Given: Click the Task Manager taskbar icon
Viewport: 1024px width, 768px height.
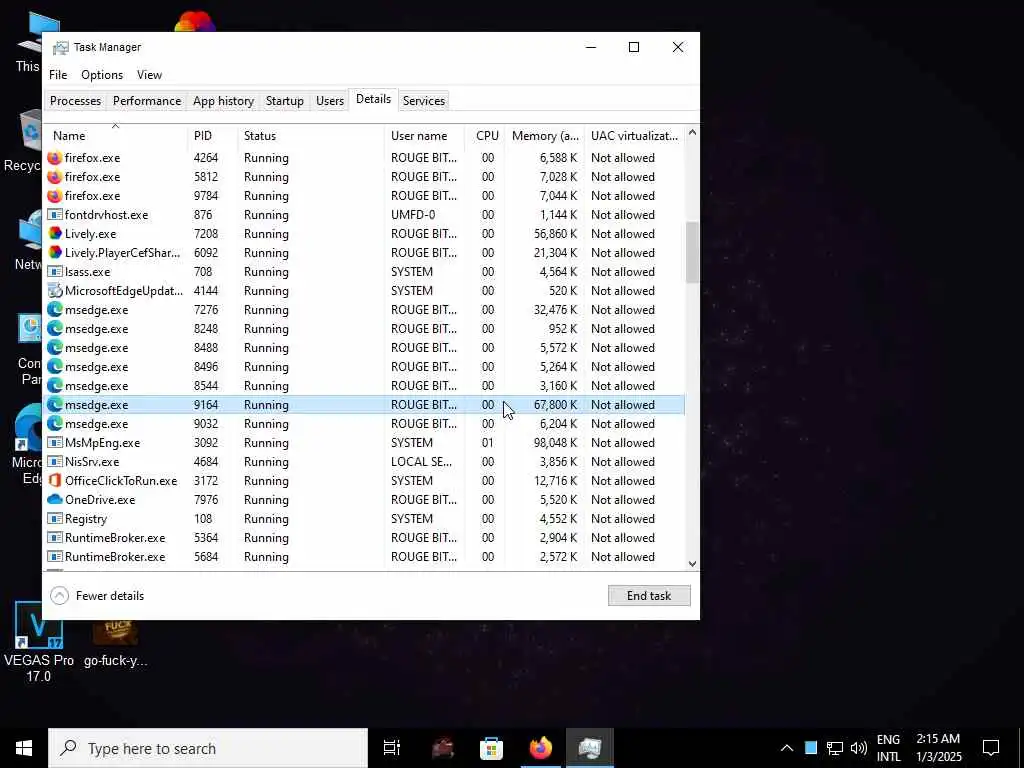Looking at the screenshot, I should click(x=589, y=748).
